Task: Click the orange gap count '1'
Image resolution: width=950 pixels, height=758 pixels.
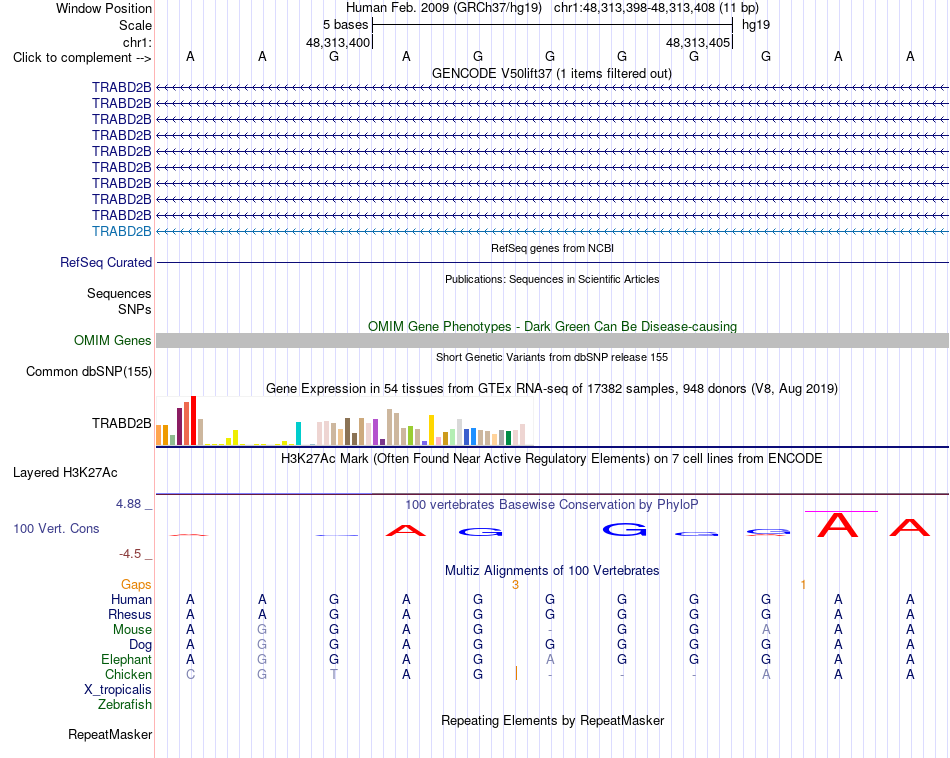Action: click(x=803, y=585)
